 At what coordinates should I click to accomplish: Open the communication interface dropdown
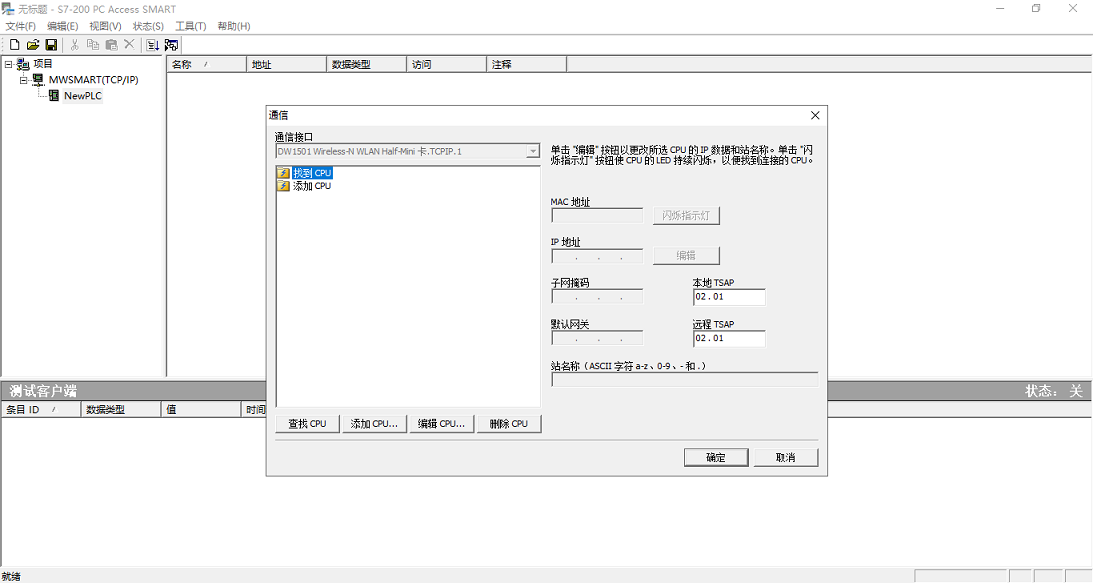(533, 152)
